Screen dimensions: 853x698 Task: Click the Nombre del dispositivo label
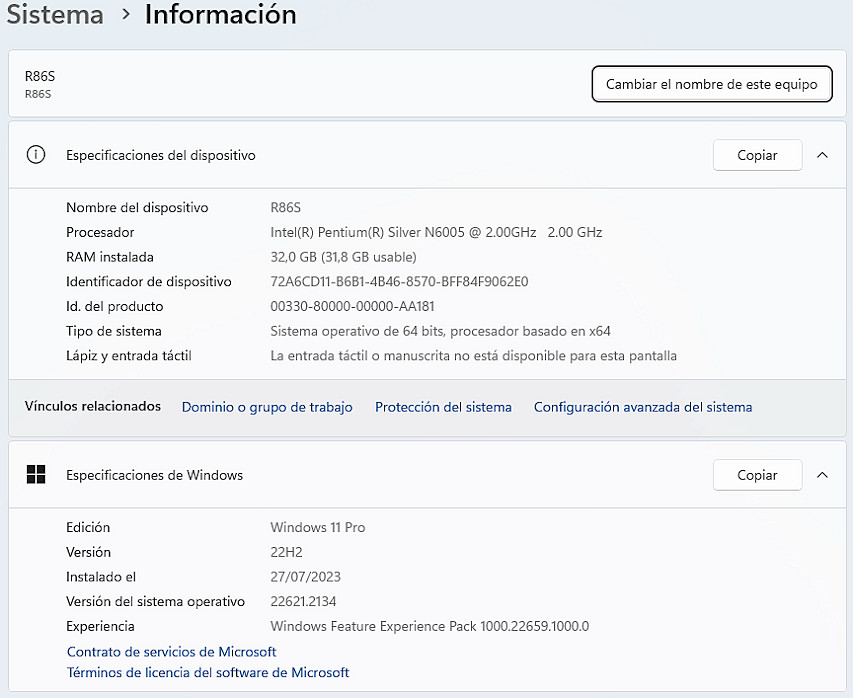click(137, 207)
